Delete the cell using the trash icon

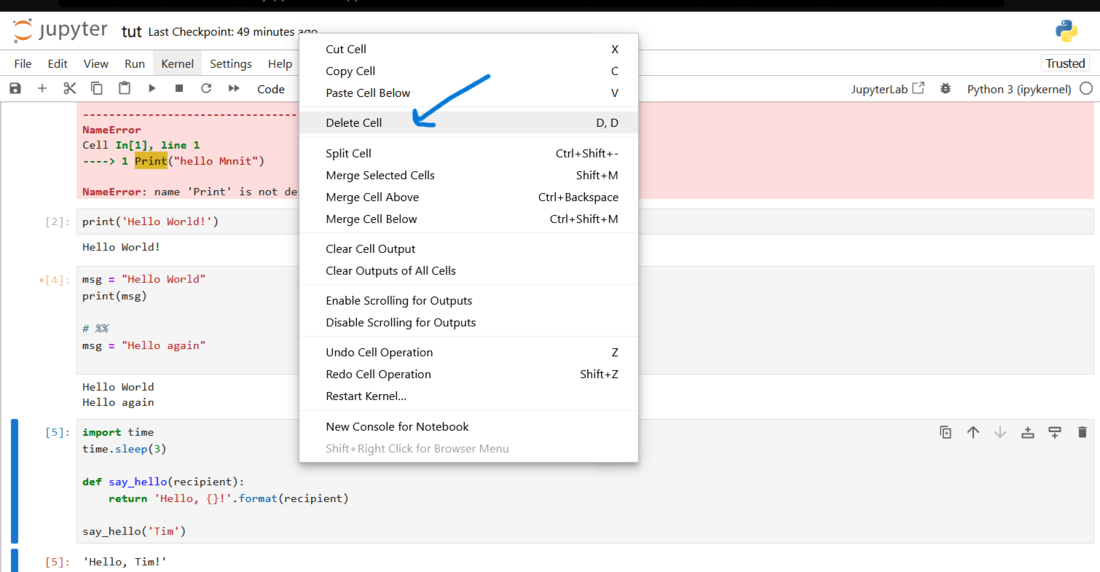coord(1082,433)
